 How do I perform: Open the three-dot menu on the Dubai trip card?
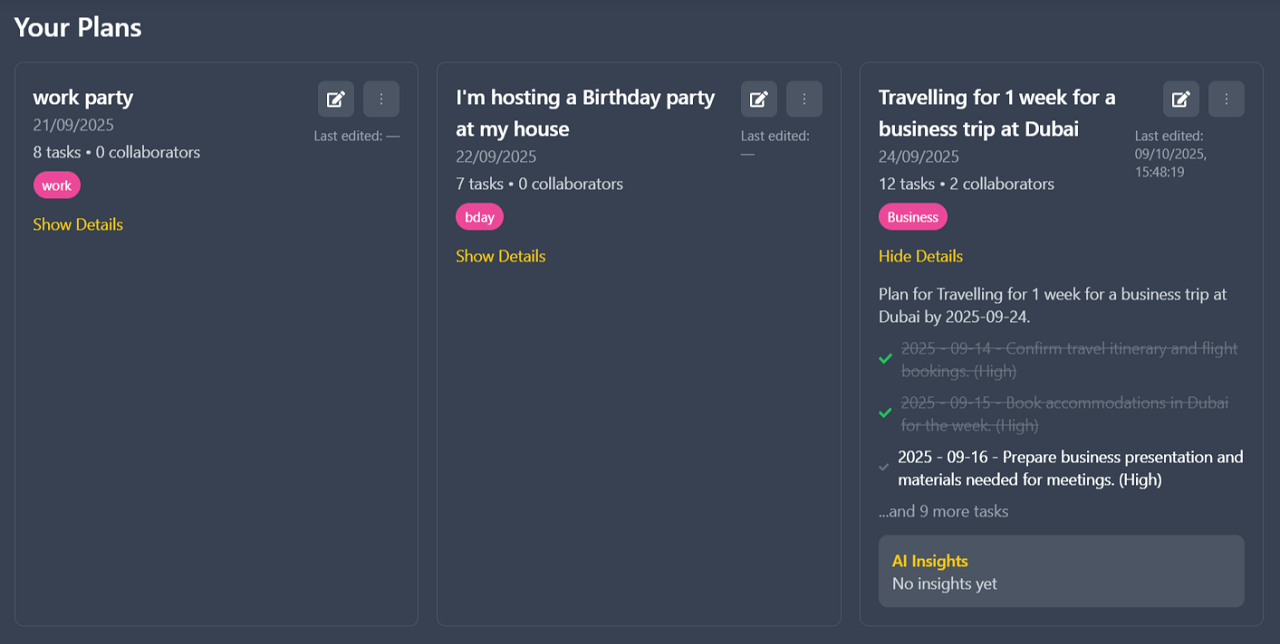coord(1226,99)
